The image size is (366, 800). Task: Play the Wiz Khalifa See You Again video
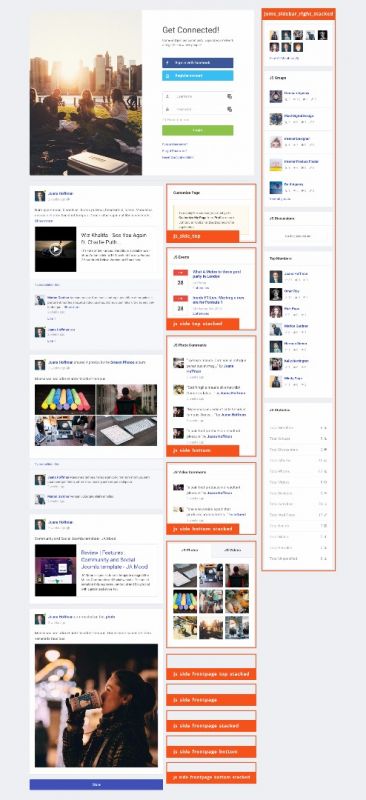tap(56, 249)
